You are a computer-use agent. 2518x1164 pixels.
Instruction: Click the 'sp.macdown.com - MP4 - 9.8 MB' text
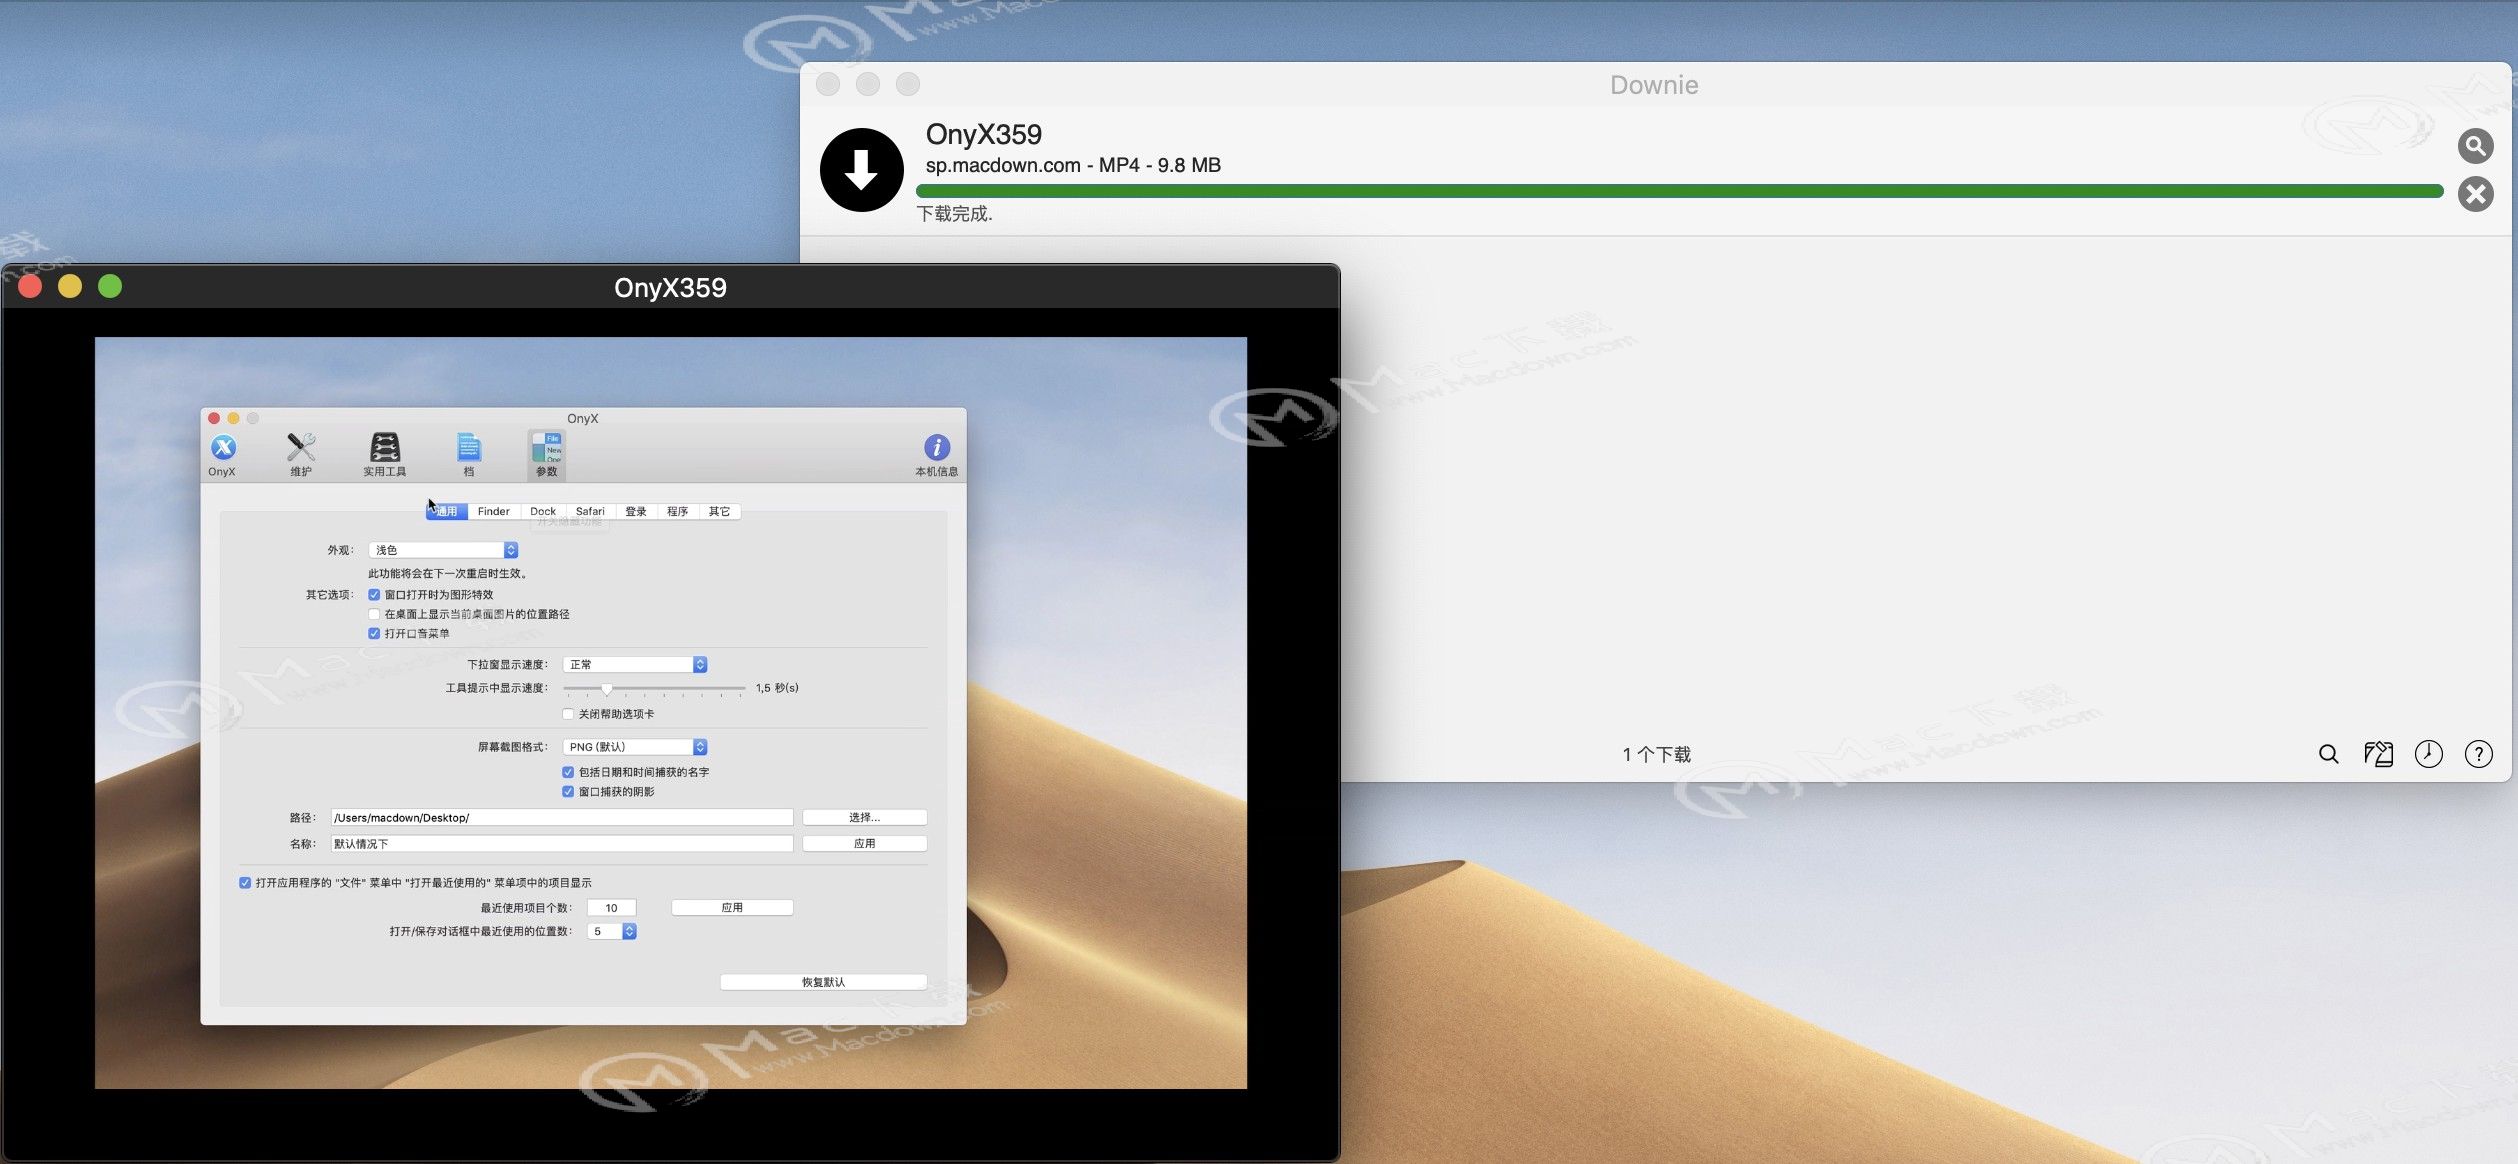[x=1073, y=165]
